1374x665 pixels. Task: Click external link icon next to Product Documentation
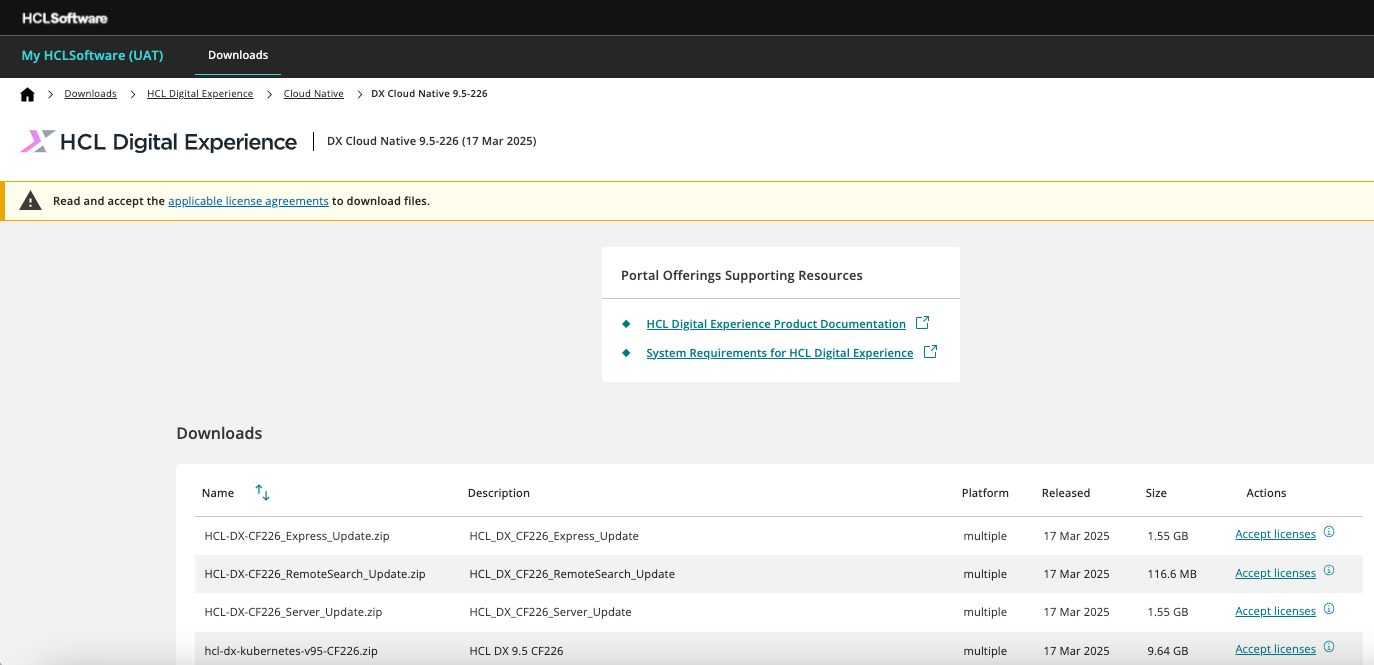923,323
